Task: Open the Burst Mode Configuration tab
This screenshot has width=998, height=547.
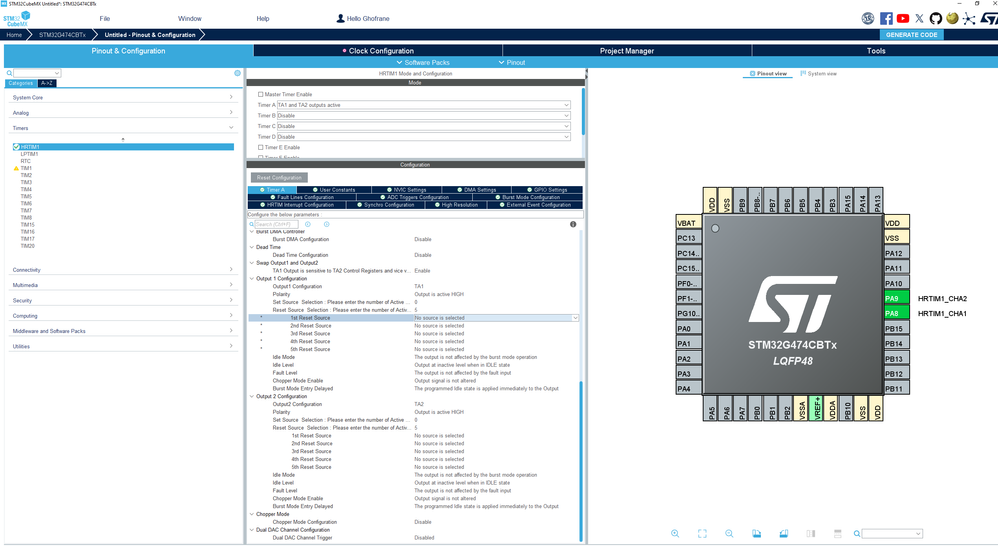Action: [x=528, y=197]
